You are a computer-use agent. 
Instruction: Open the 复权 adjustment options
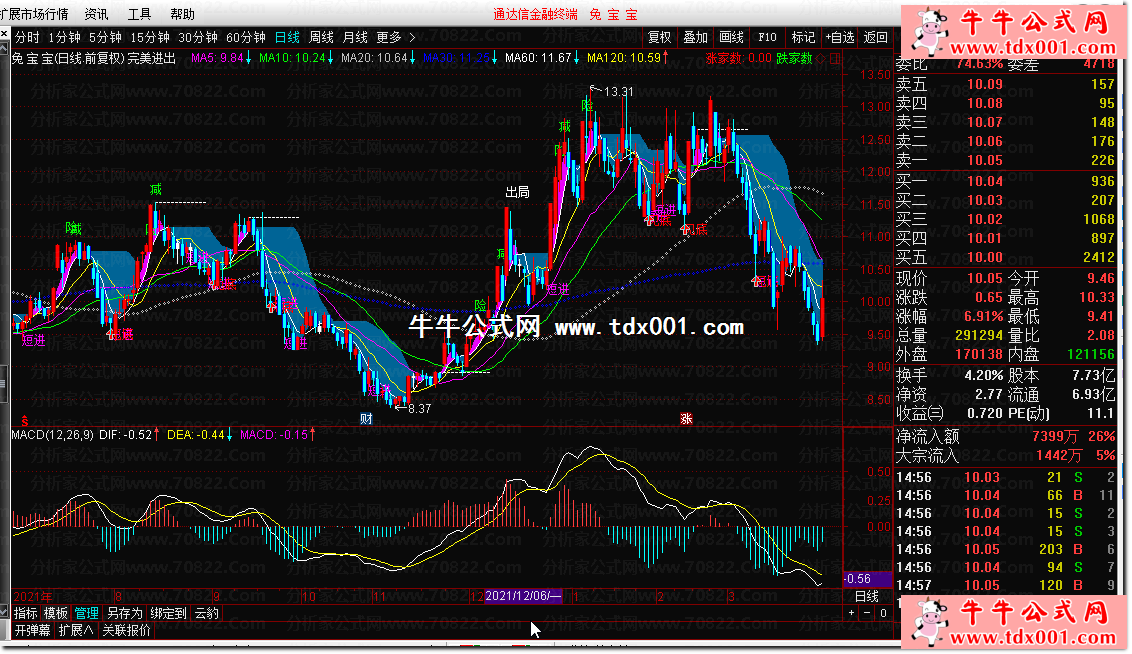click(659, 38)
